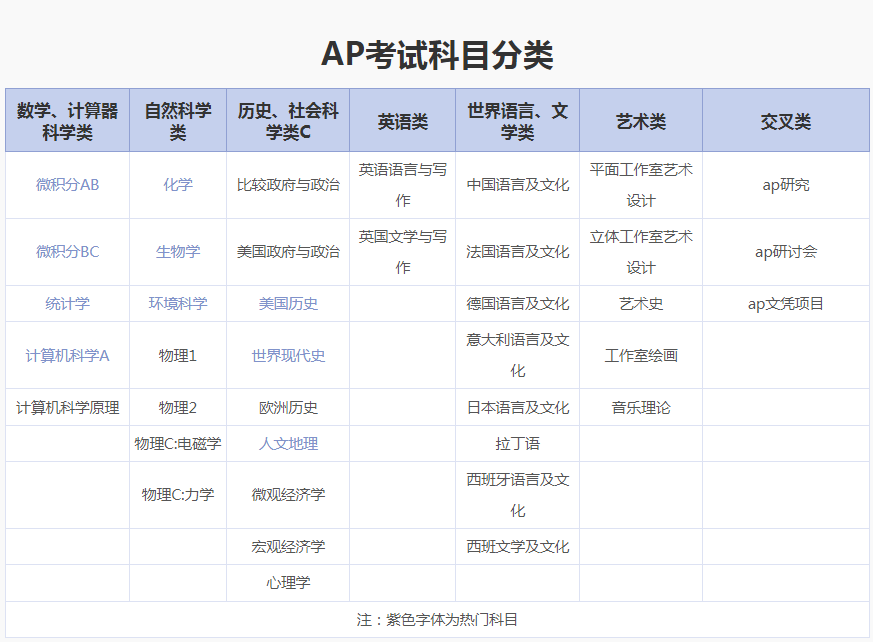
Task: Click the 化学 link
Action: pos(178,185)
